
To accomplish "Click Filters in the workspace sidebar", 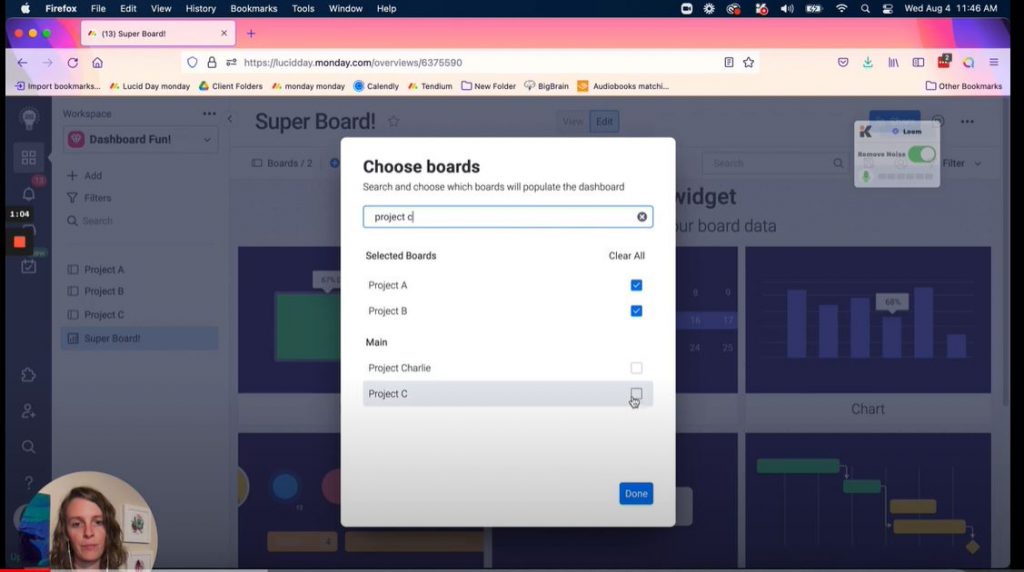I will (x=89, y=198).
